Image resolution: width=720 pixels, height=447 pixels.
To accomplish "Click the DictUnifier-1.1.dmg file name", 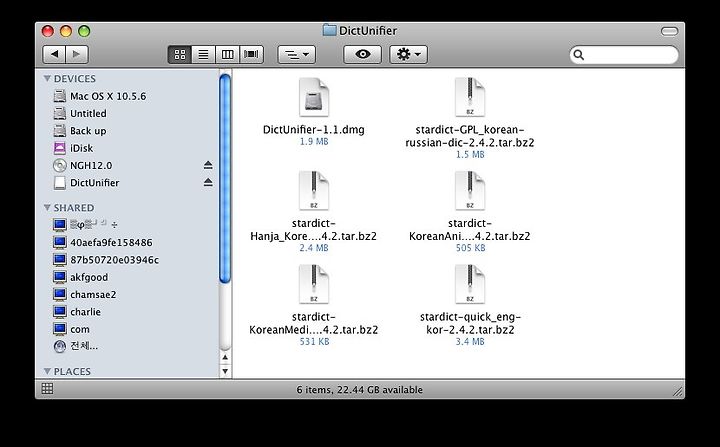I will click(314, 130).
